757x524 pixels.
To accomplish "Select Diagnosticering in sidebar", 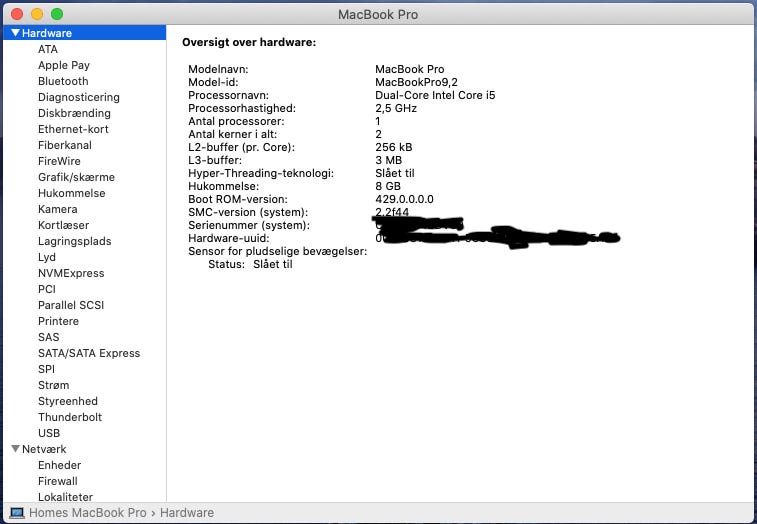I will click(x=79, y=97).
